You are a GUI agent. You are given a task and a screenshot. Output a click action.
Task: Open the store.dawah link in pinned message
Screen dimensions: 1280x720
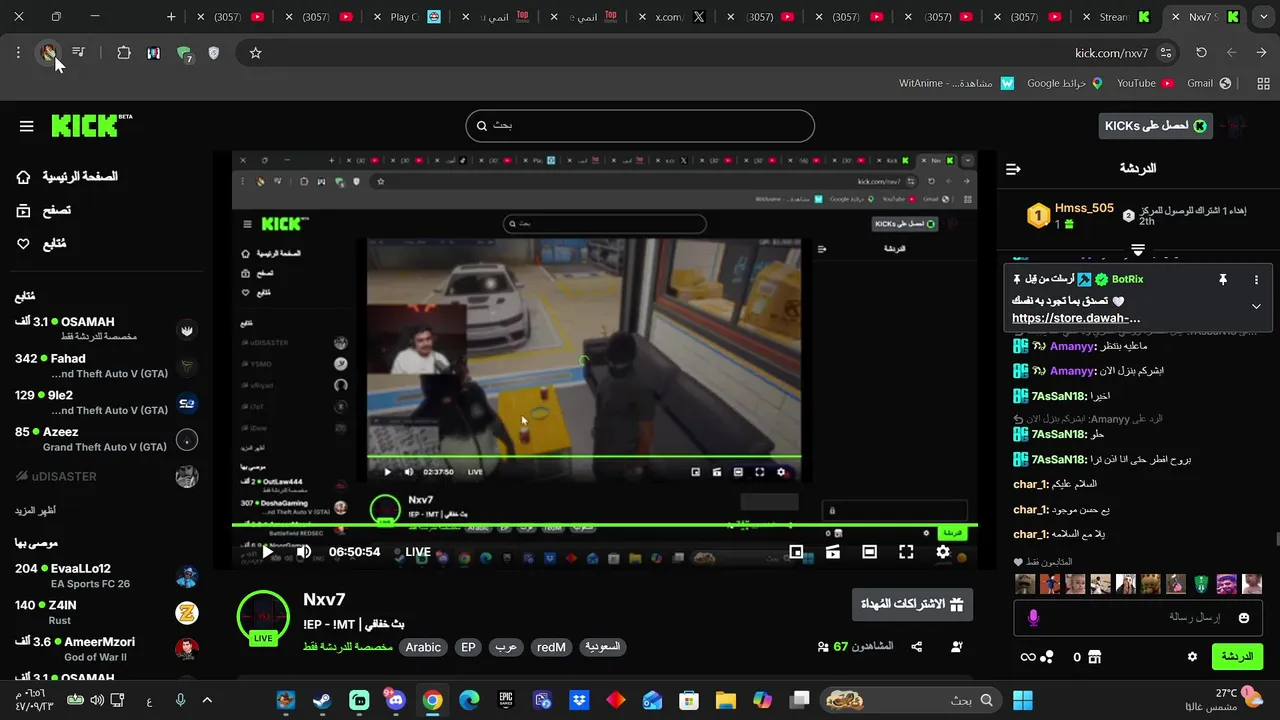point(1076,318)
